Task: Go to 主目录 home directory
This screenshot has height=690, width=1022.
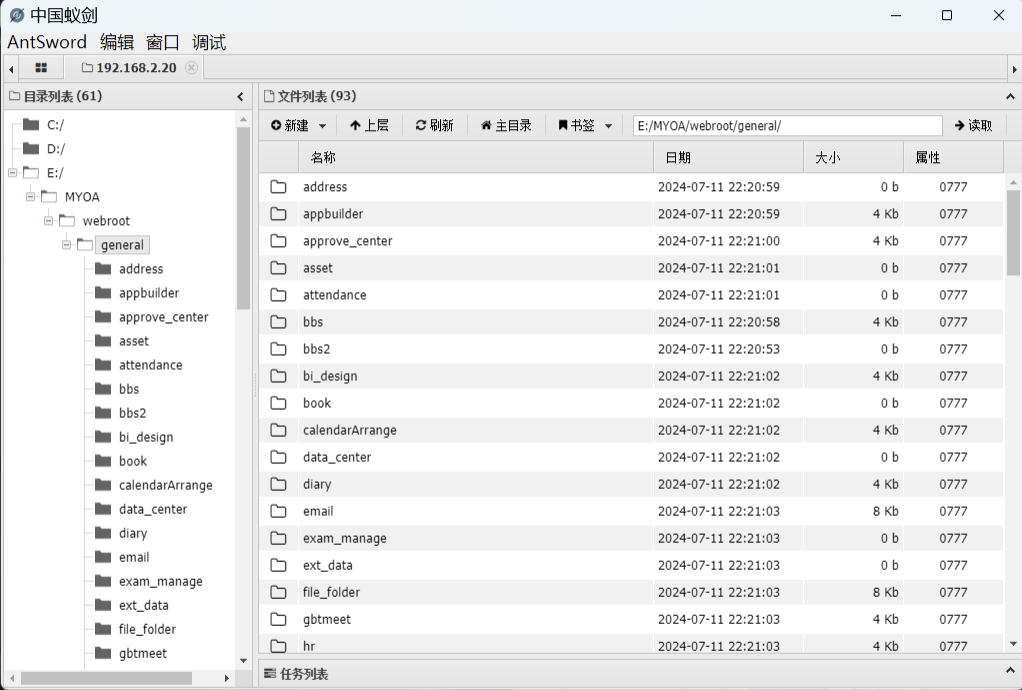Action: tap(506, 125)
